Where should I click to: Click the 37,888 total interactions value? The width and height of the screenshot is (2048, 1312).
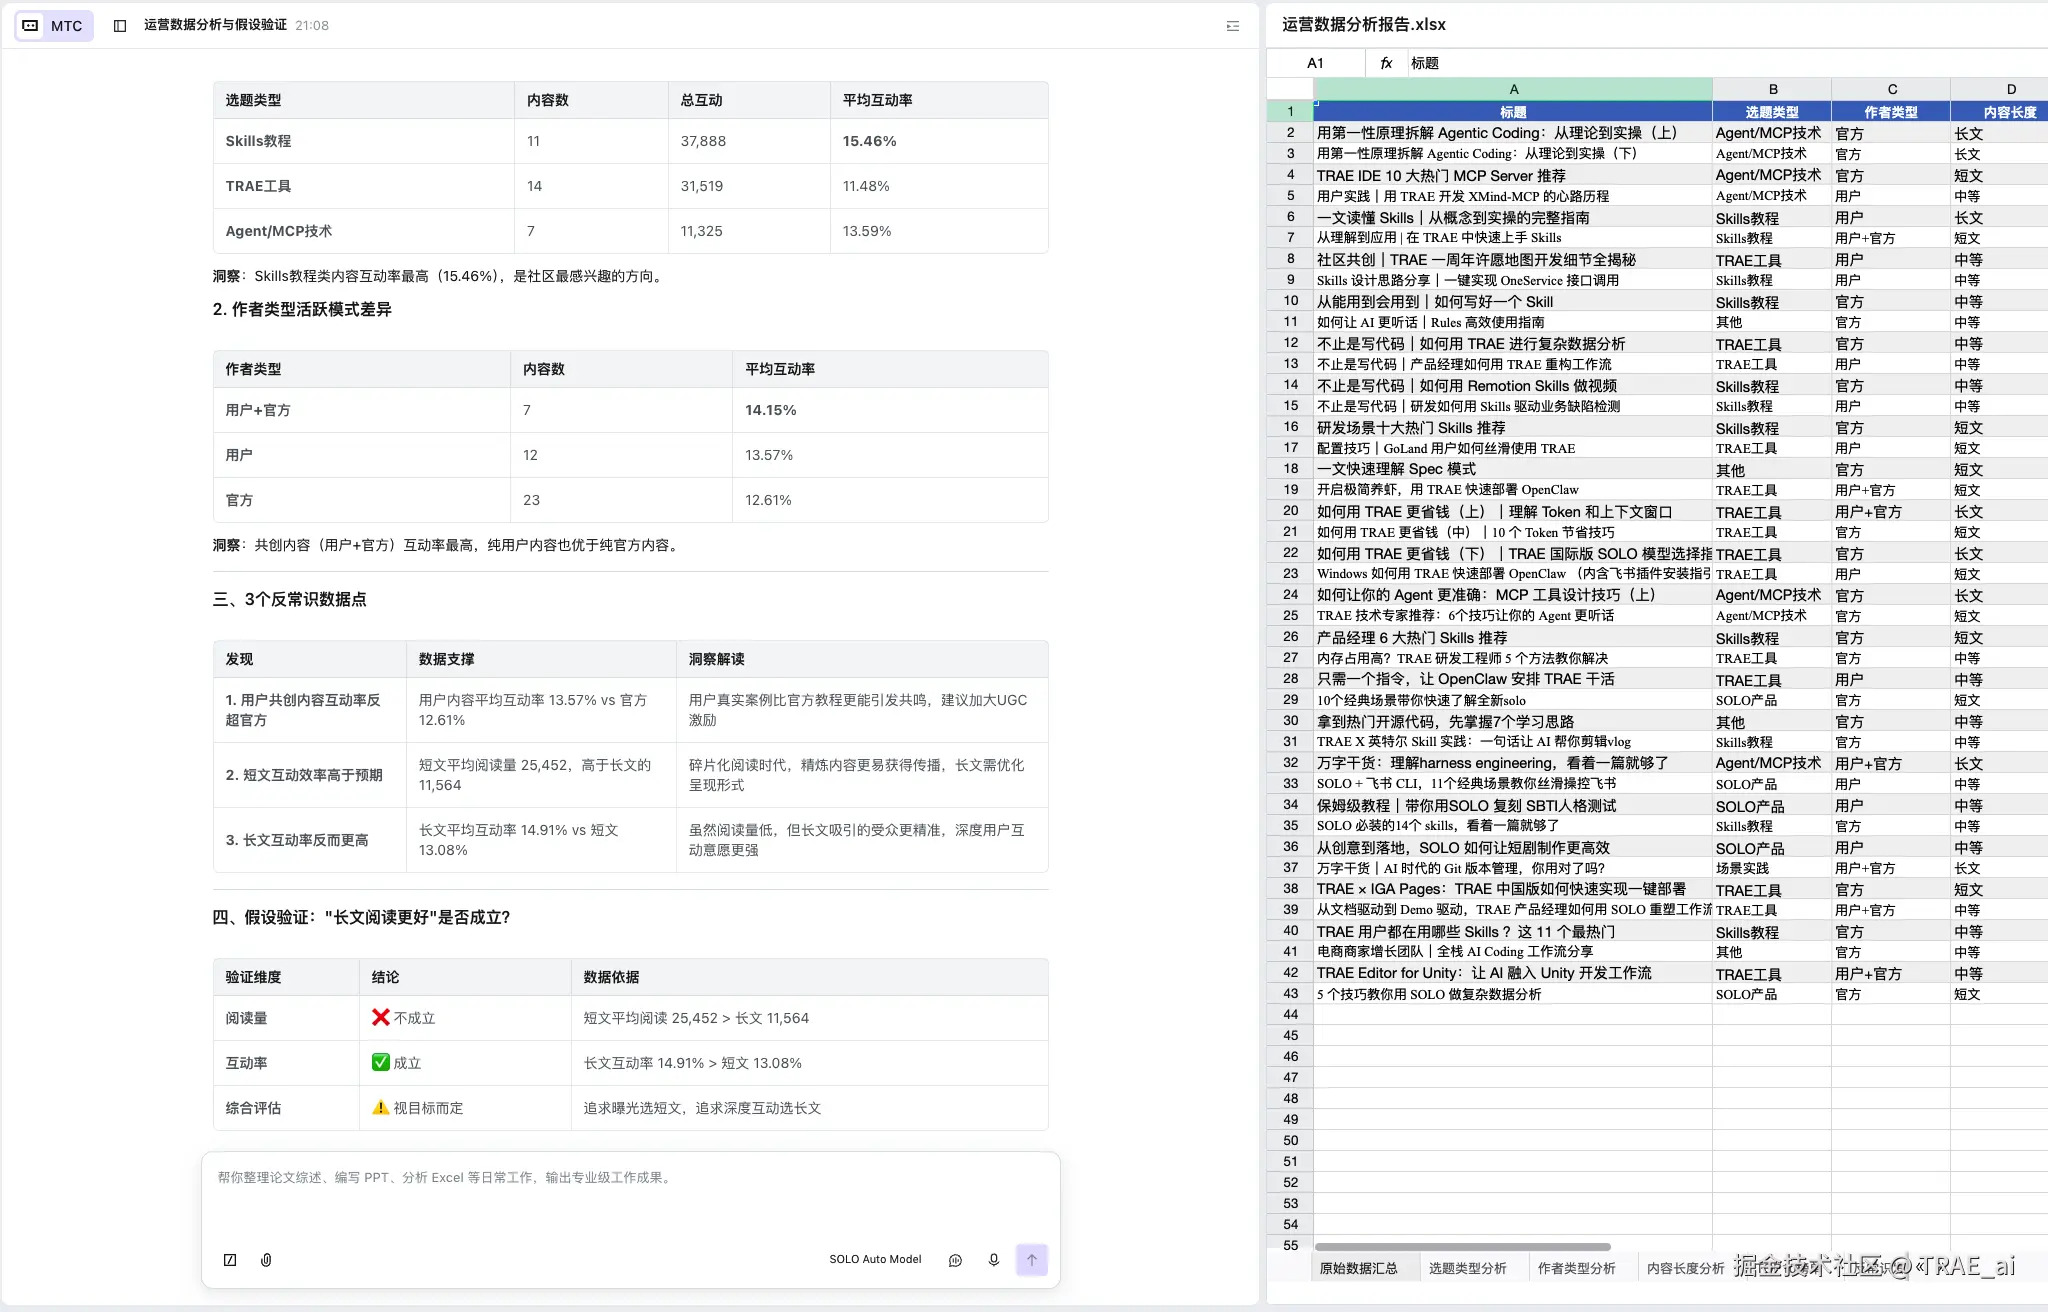[703, 141]
